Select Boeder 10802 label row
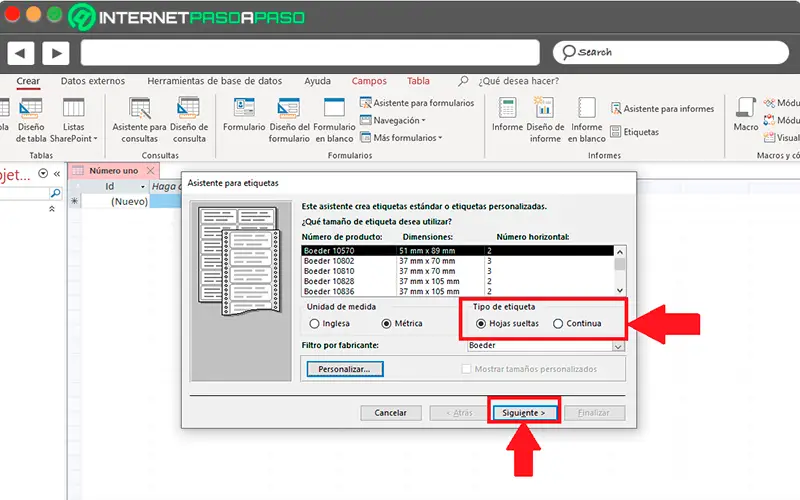 (457, 261)
